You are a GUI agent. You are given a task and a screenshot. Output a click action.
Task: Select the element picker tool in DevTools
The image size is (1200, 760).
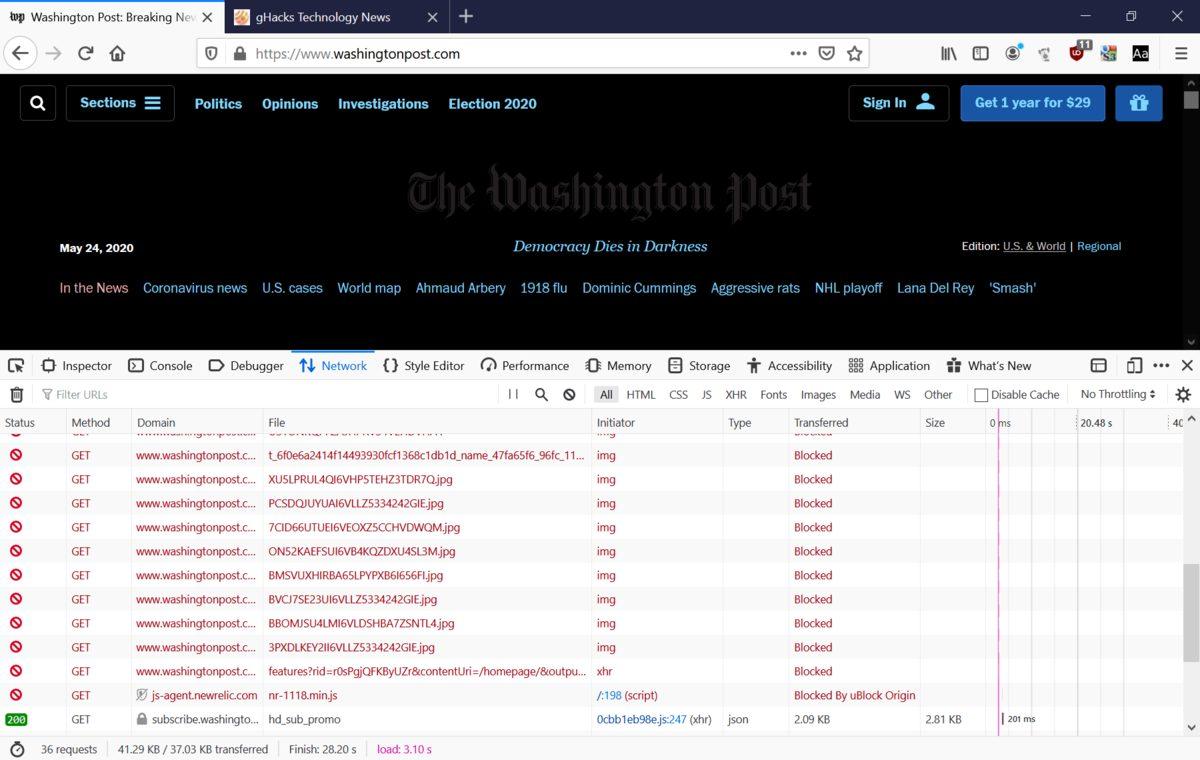pos(15,365)
